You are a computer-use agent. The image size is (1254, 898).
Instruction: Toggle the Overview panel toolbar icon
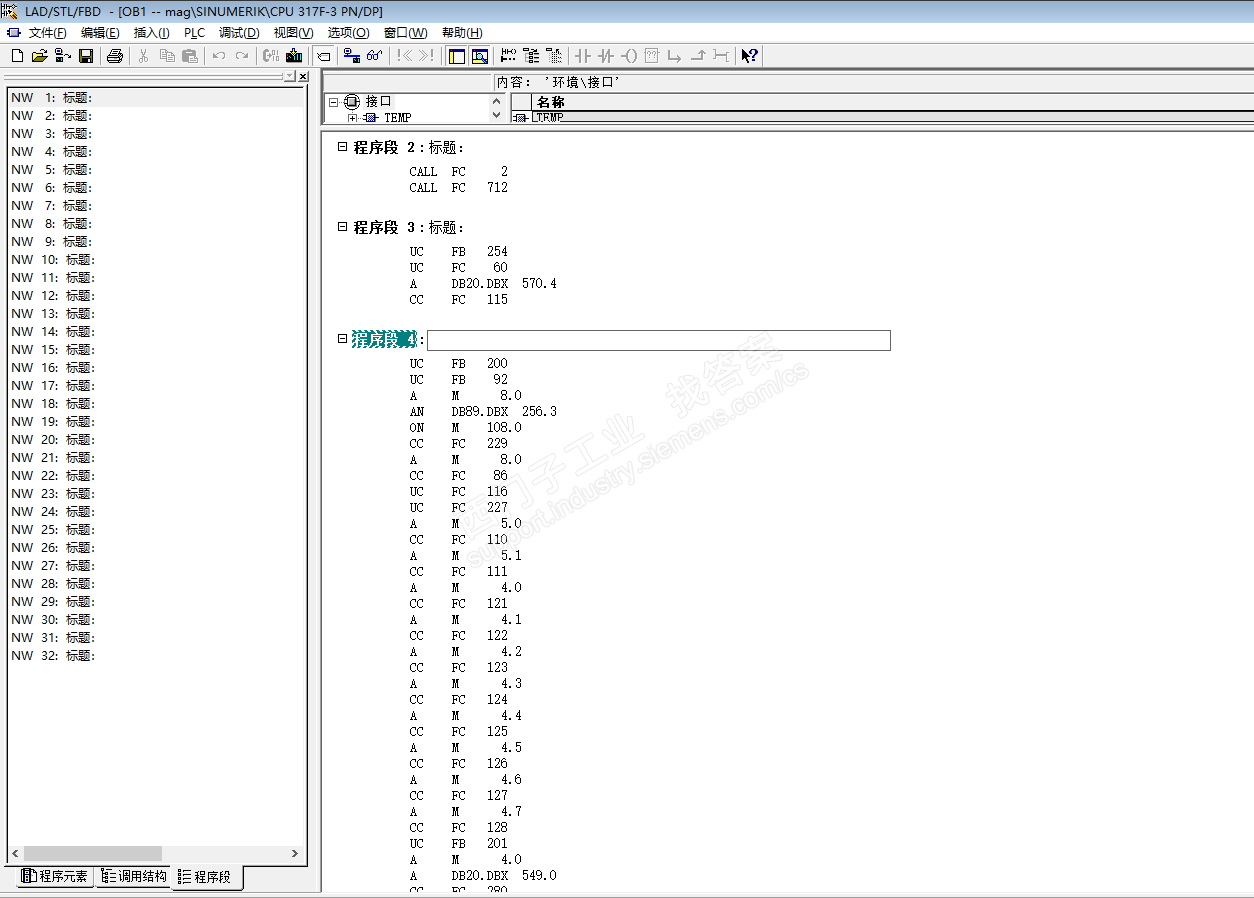tap(456, 56)
